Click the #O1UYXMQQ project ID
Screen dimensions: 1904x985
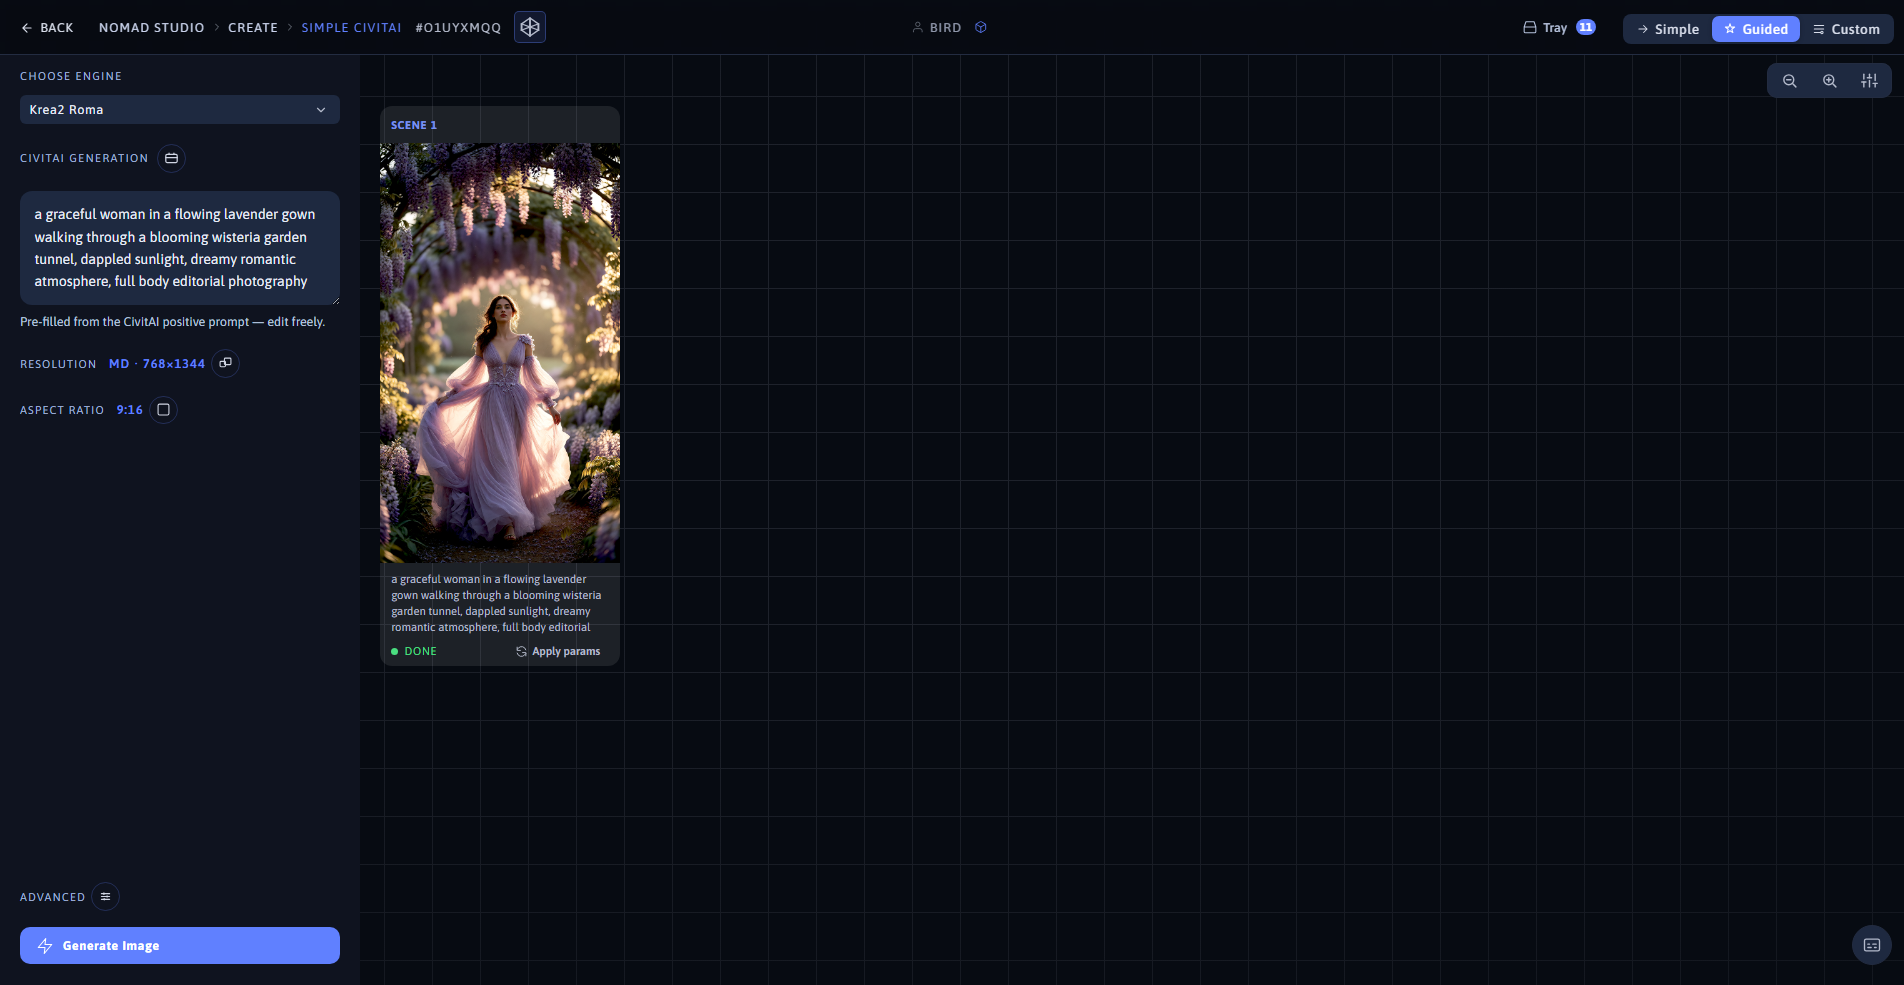pos(458,28)
